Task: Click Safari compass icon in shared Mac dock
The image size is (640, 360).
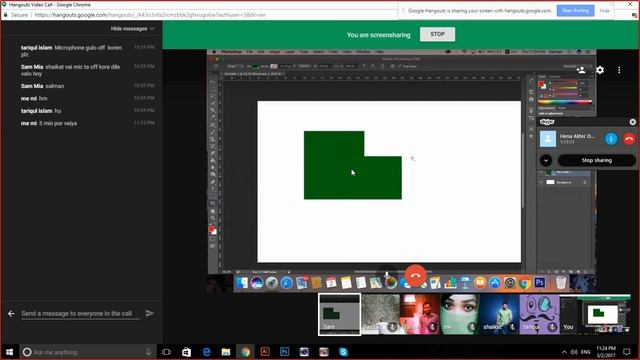Action: pyautogui.click(x=287, y=282)
